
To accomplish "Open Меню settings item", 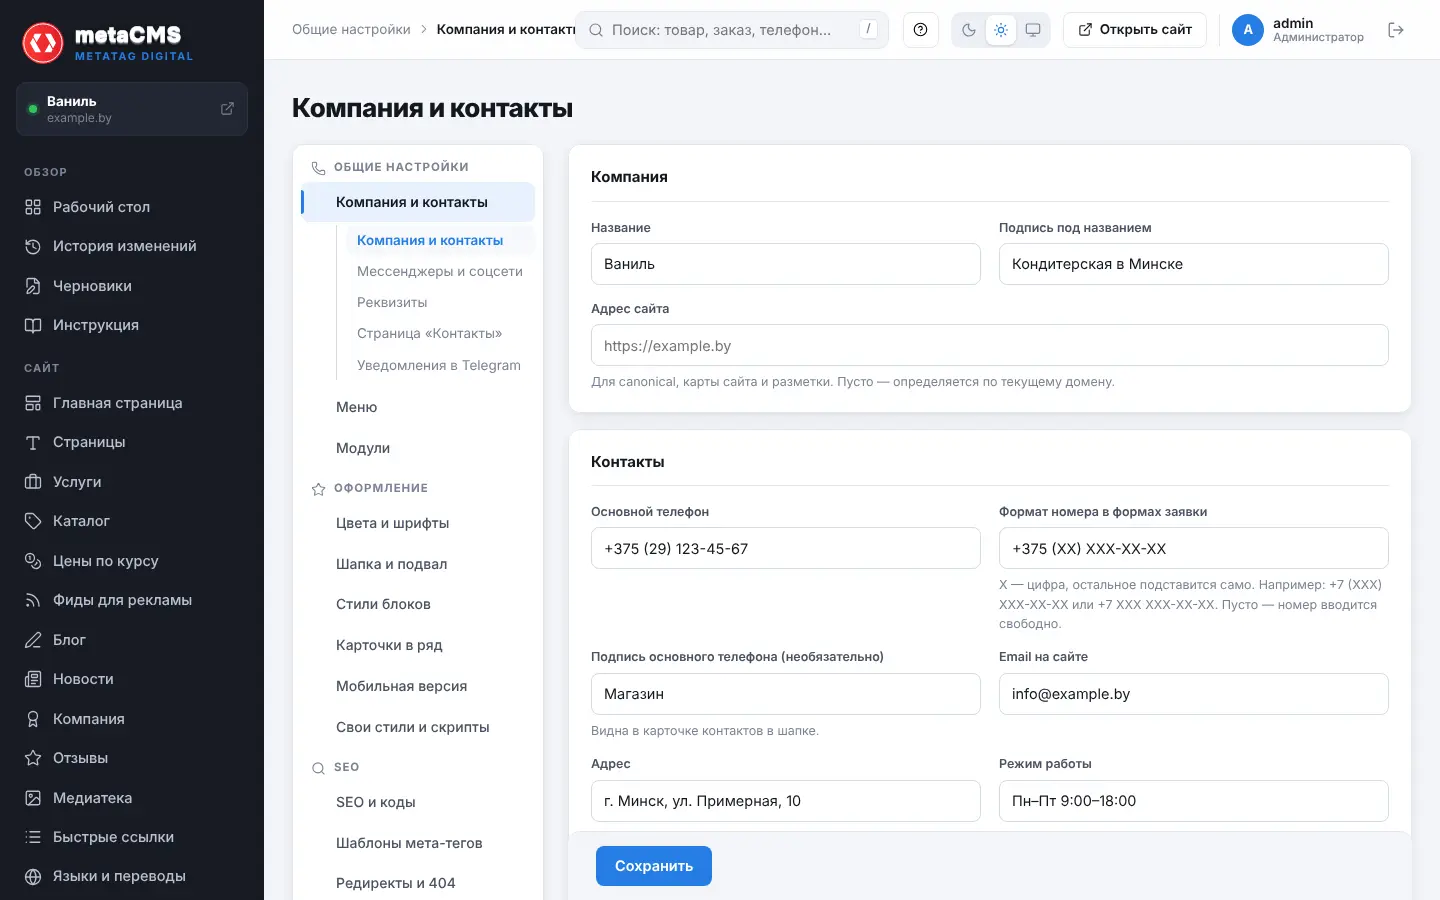I will pyautogui.click(x=418, y=407).
